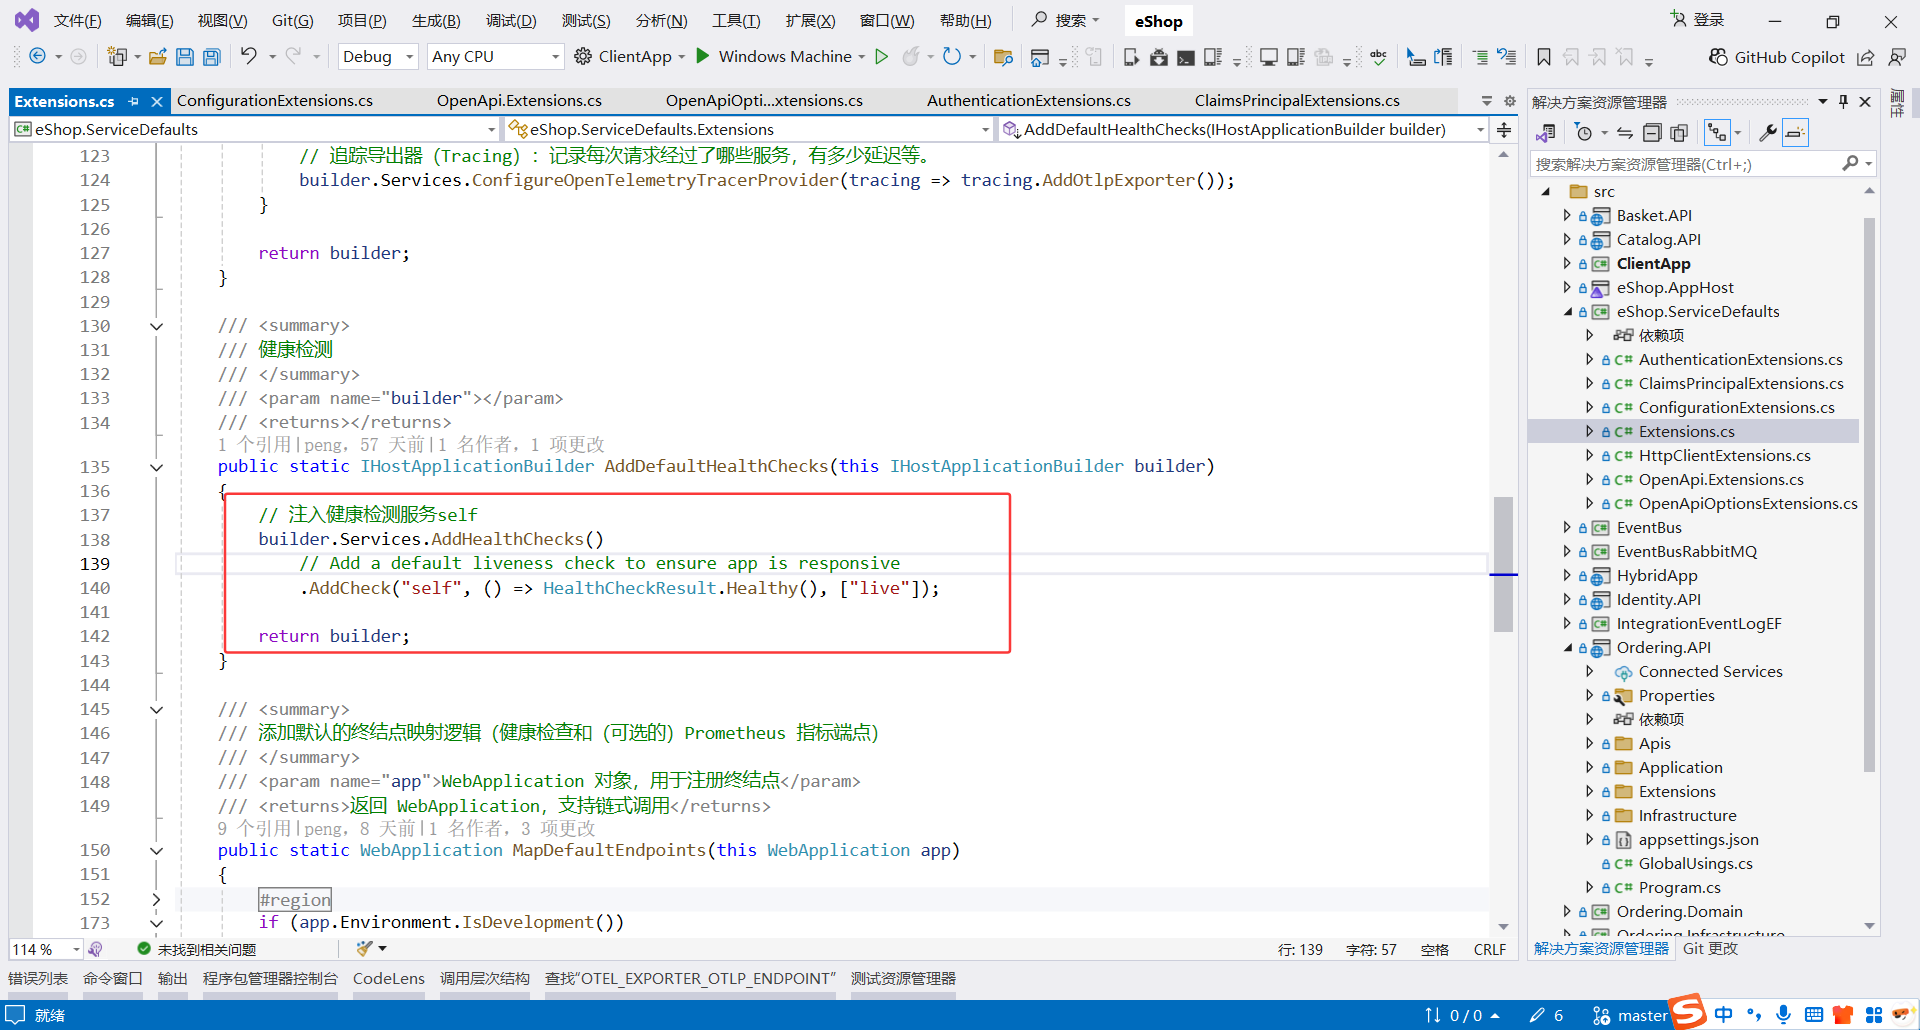Switch to the AuthenticationExtensions.cs tab
The width and height of the screenshot is (1920, 1030).
point(1029,101)
